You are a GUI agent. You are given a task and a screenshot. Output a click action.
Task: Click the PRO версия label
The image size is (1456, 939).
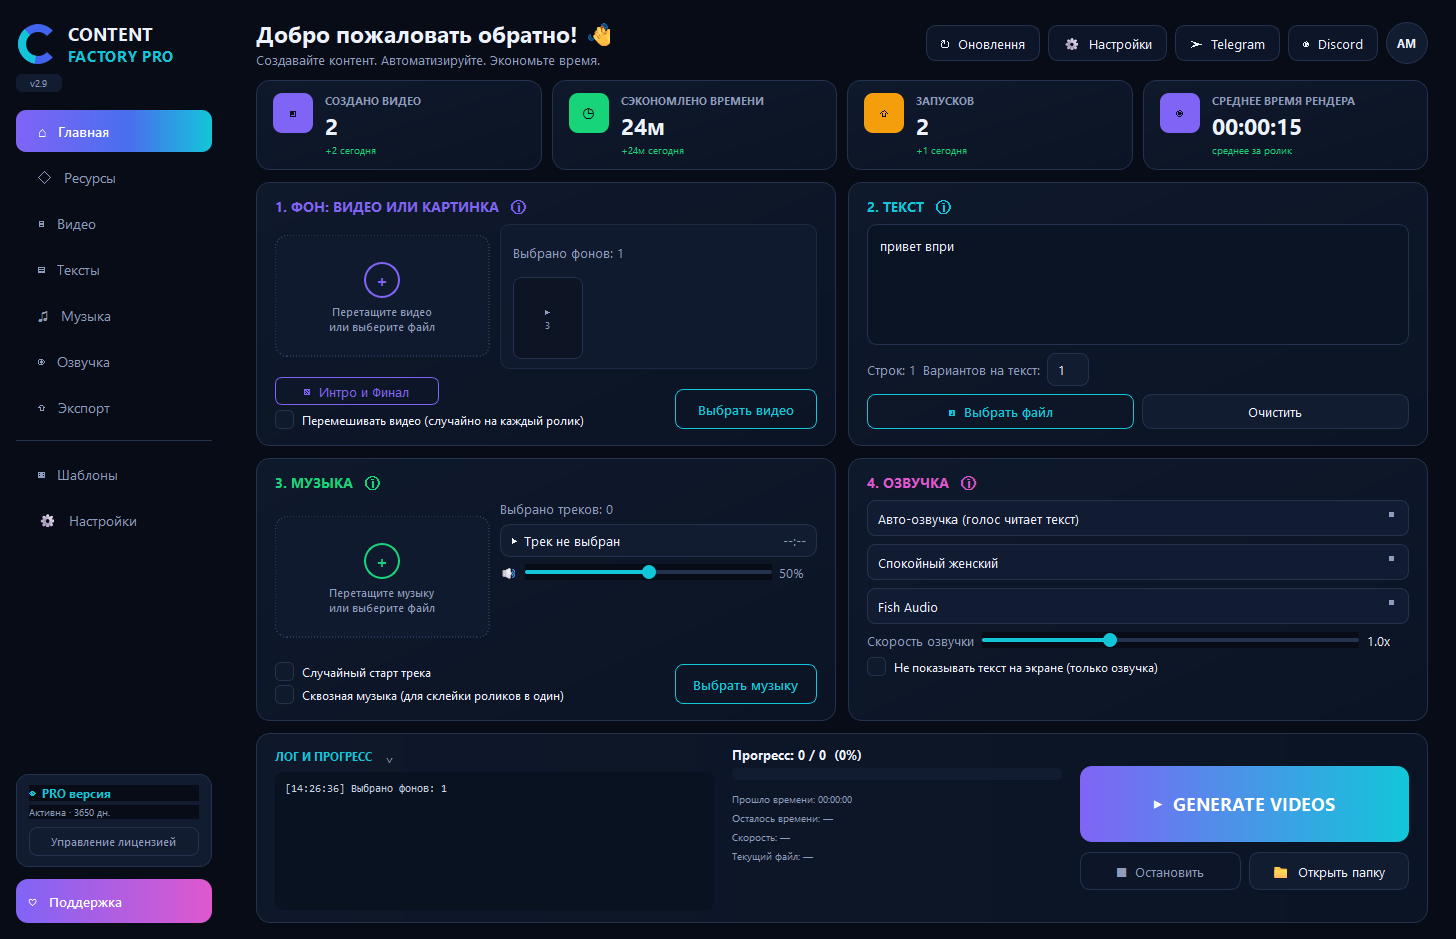76,793
